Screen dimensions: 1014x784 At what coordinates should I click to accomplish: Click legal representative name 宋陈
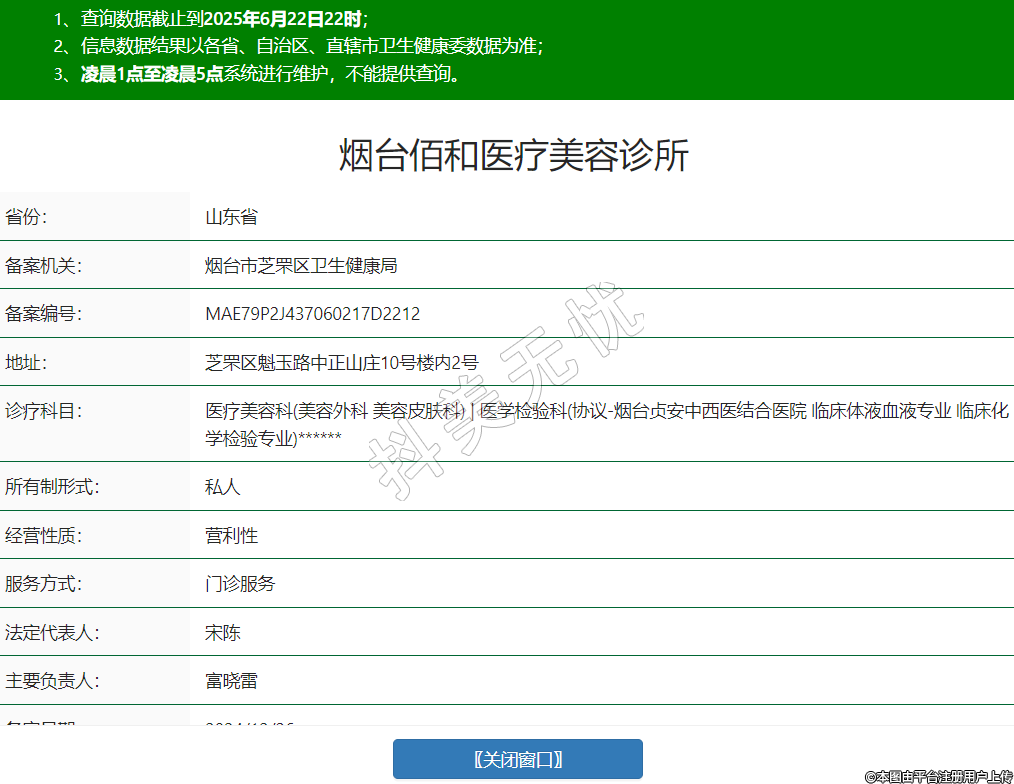[x=222, y=632]
